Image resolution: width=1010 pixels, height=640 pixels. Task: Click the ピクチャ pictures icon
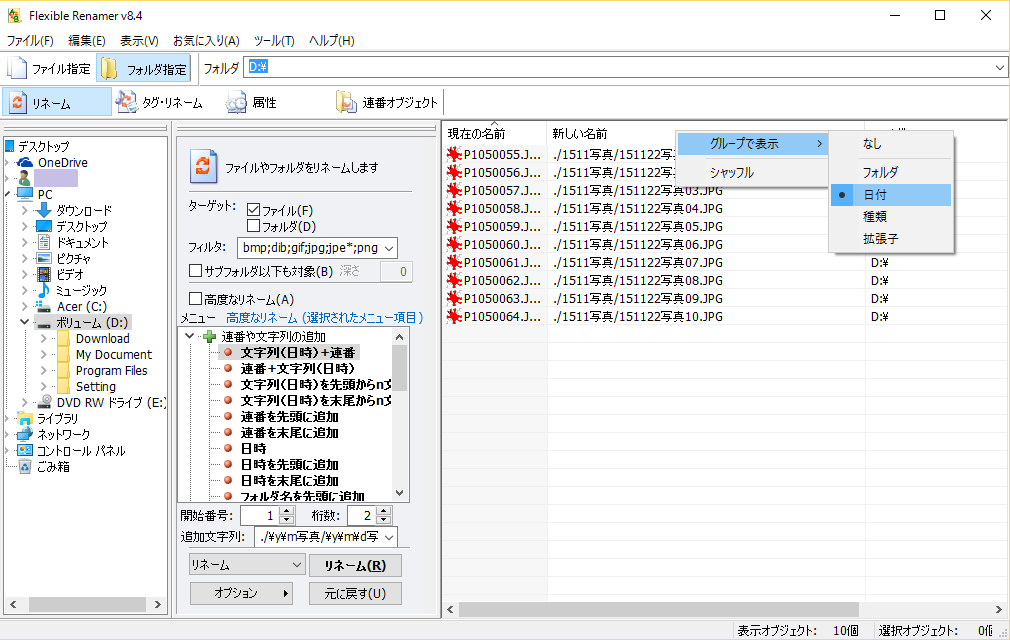43,258
